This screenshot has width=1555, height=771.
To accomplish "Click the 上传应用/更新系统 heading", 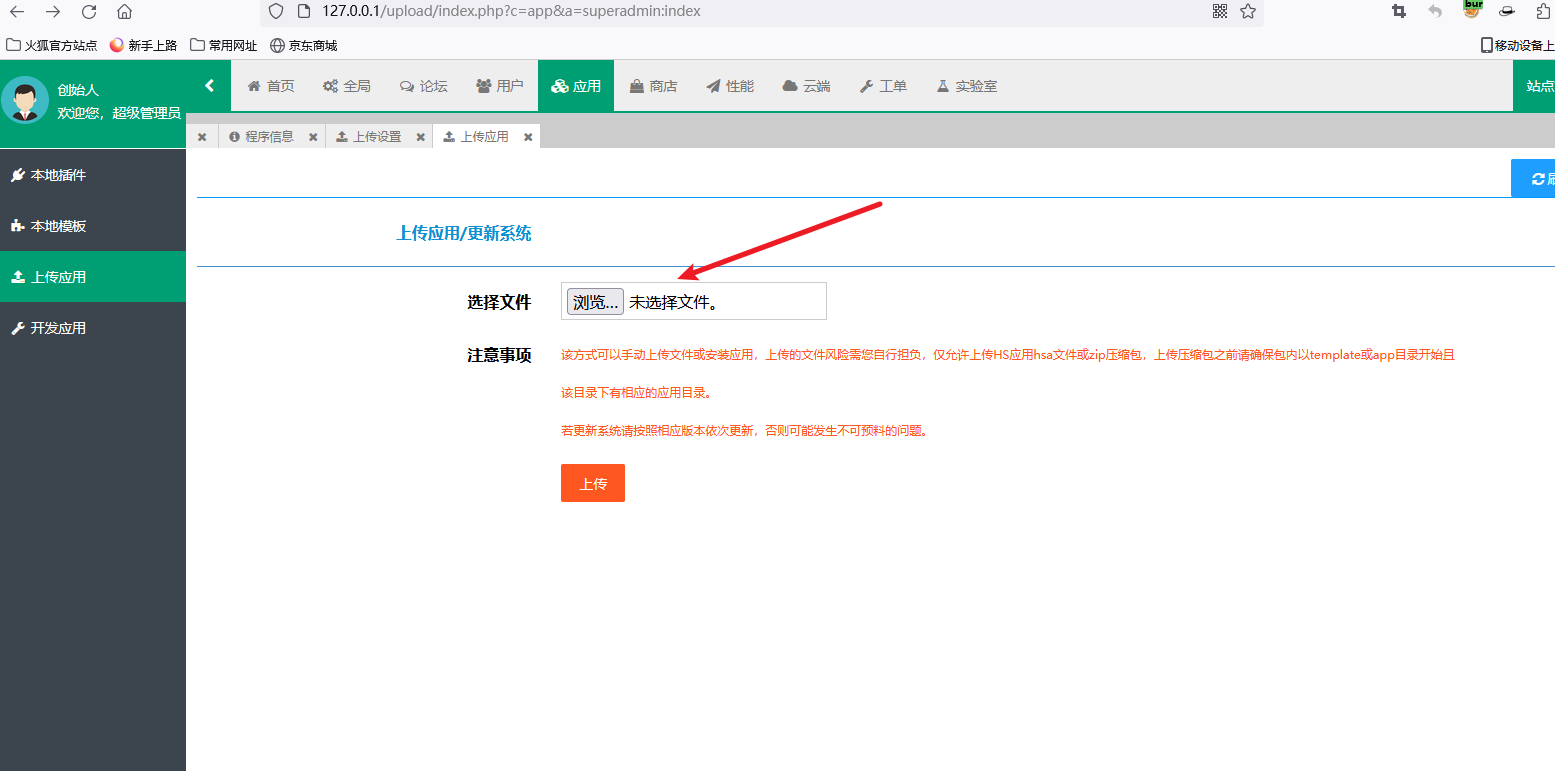I will 464,234.
